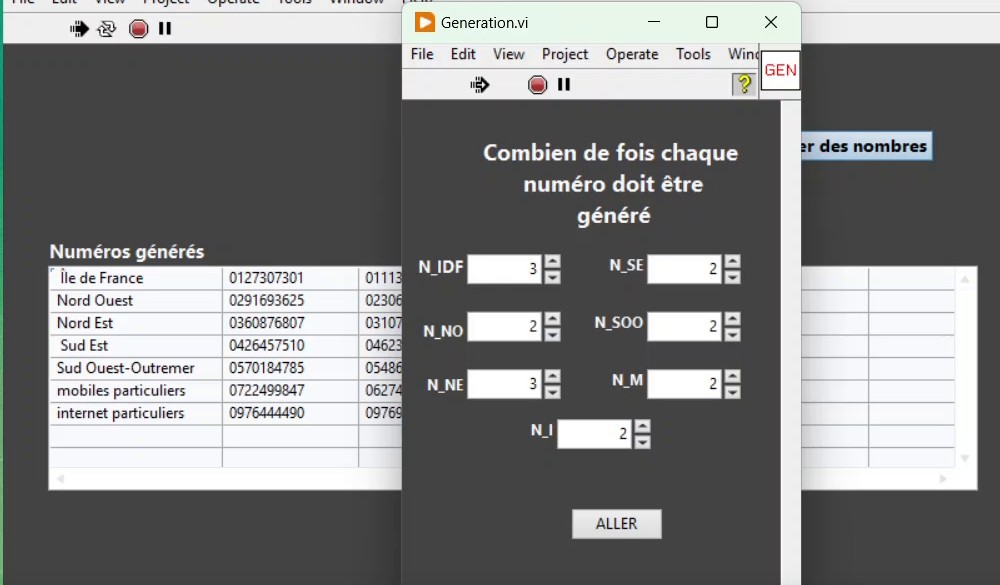Decrement the N_IDF value
1000x585 pixels.
(x=553, y=276)
